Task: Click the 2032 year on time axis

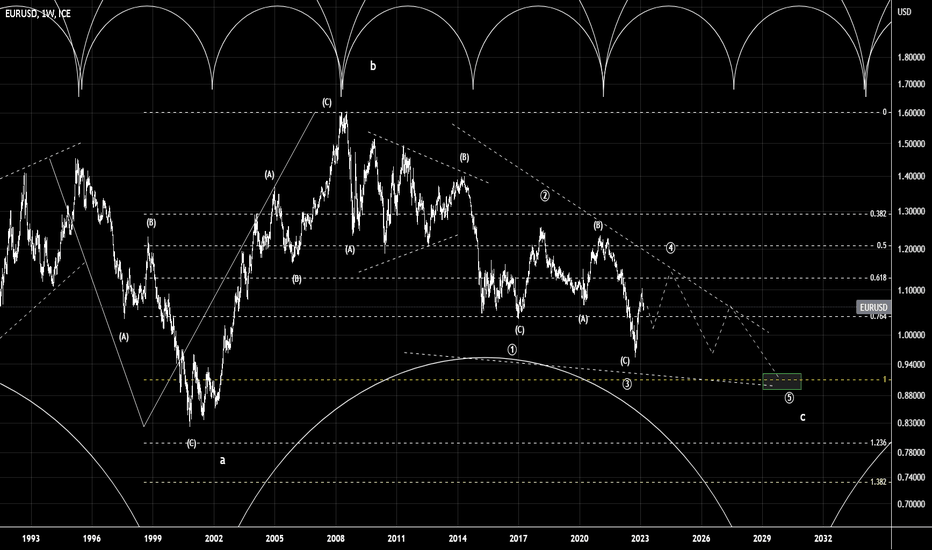Action: click(823, 539)
